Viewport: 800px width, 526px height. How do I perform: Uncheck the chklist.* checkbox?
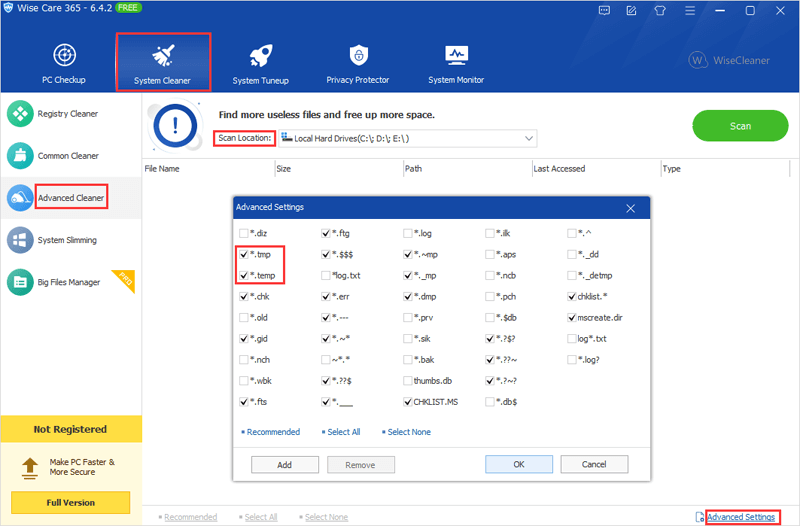click(x=571, y=296)
